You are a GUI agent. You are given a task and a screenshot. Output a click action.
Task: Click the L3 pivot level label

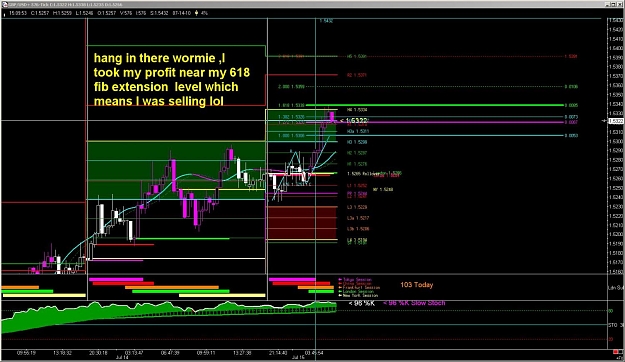pos(357,207)
